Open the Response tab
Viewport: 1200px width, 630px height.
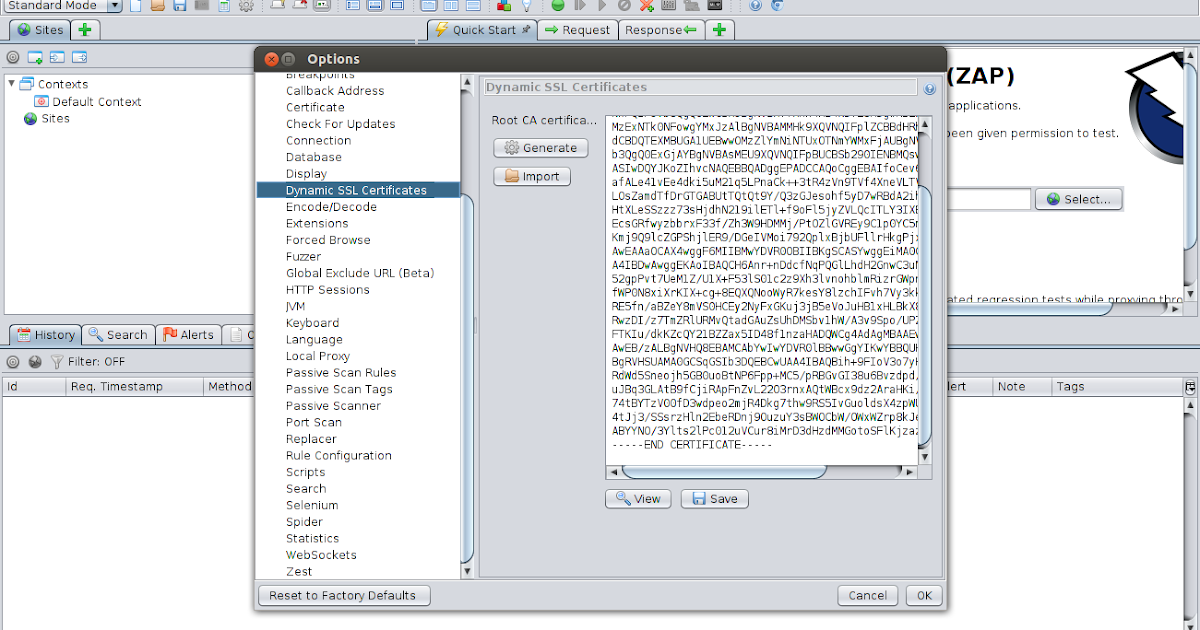pos(660,30)
